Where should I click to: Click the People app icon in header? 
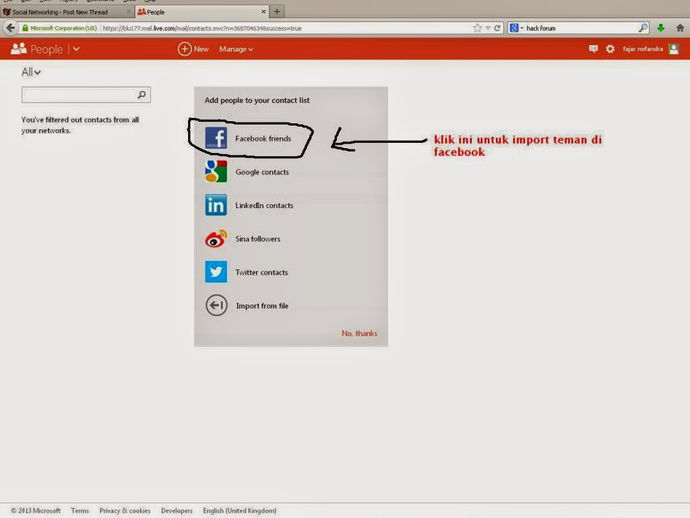click(18, 48)
